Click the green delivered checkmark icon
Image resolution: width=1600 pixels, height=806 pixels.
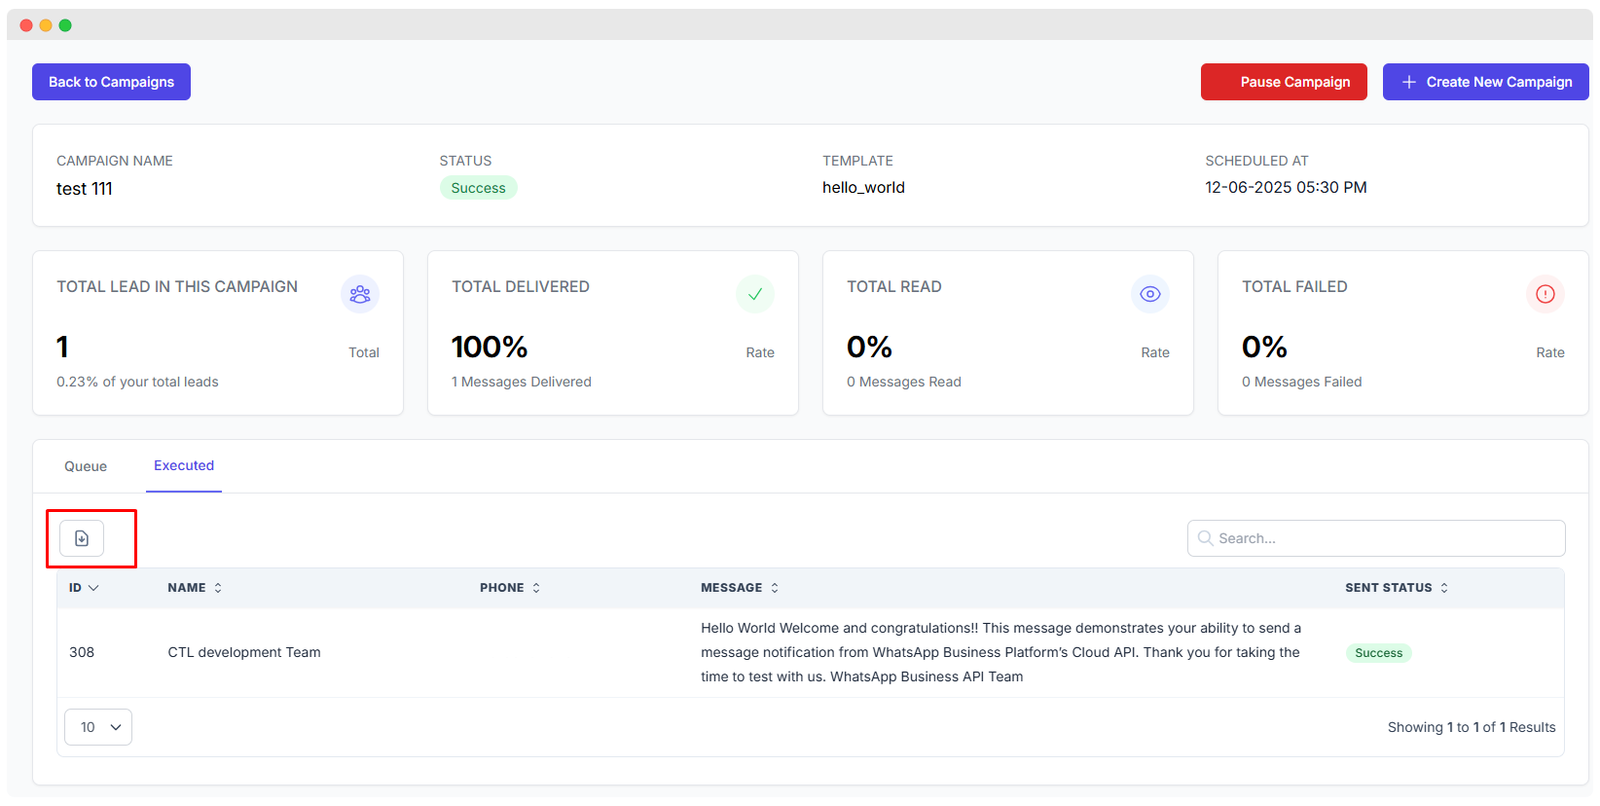click(x=755, y=294)
